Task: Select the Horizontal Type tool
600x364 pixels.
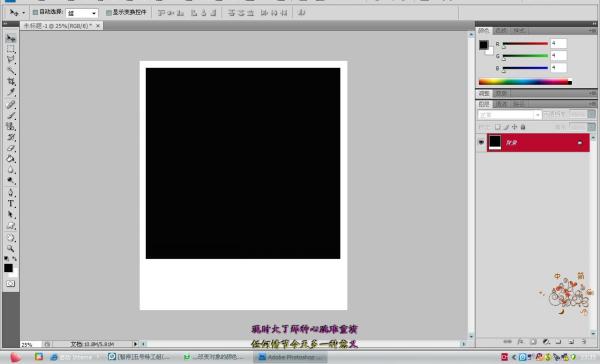Action: (11, 204)
